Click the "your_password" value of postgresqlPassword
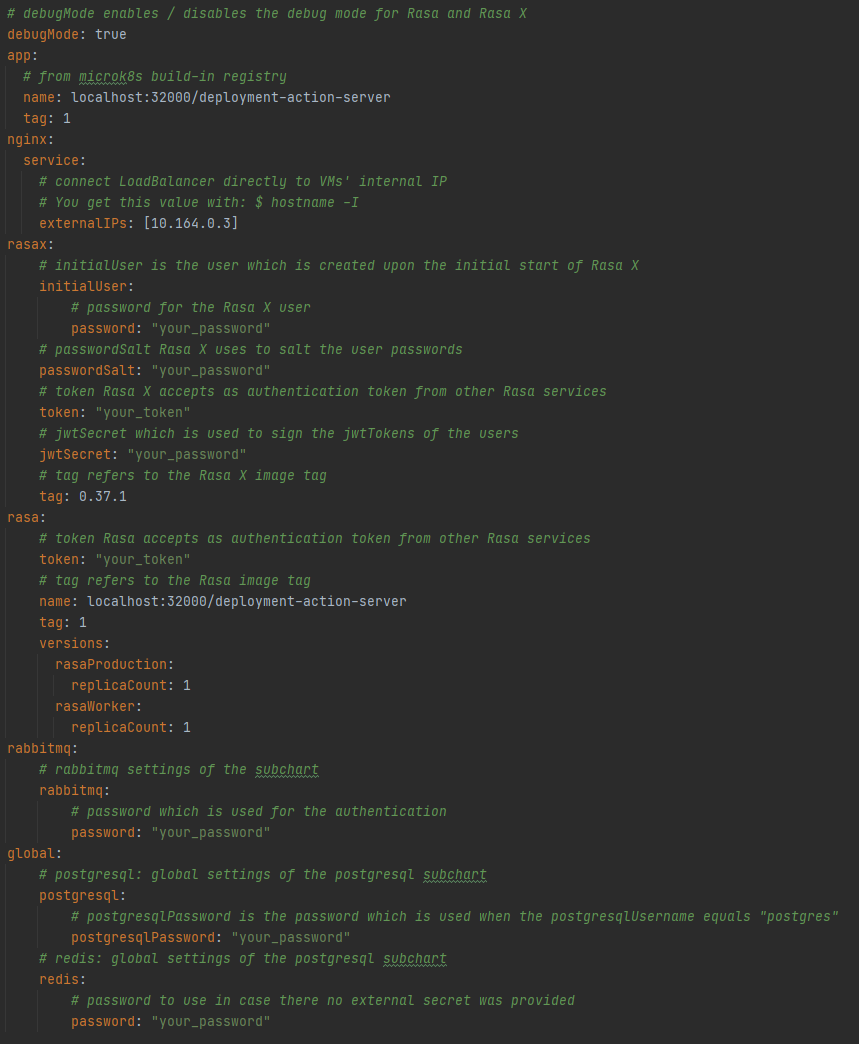 click(290, 937)
